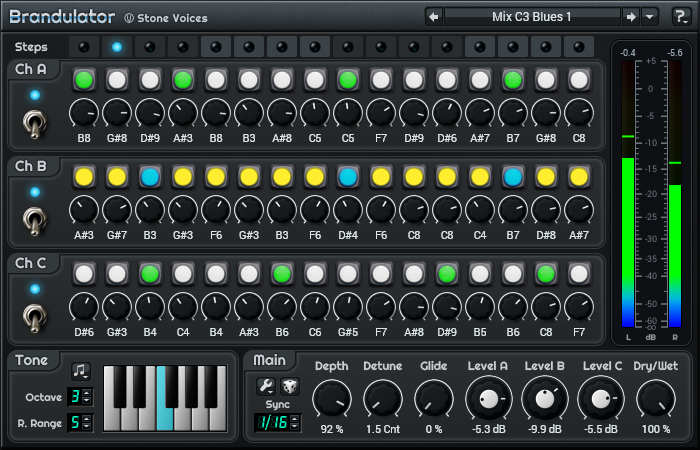Click the leftmost white piano key
The height and width of the screenshot is (450, 700).
coord(111,419)
